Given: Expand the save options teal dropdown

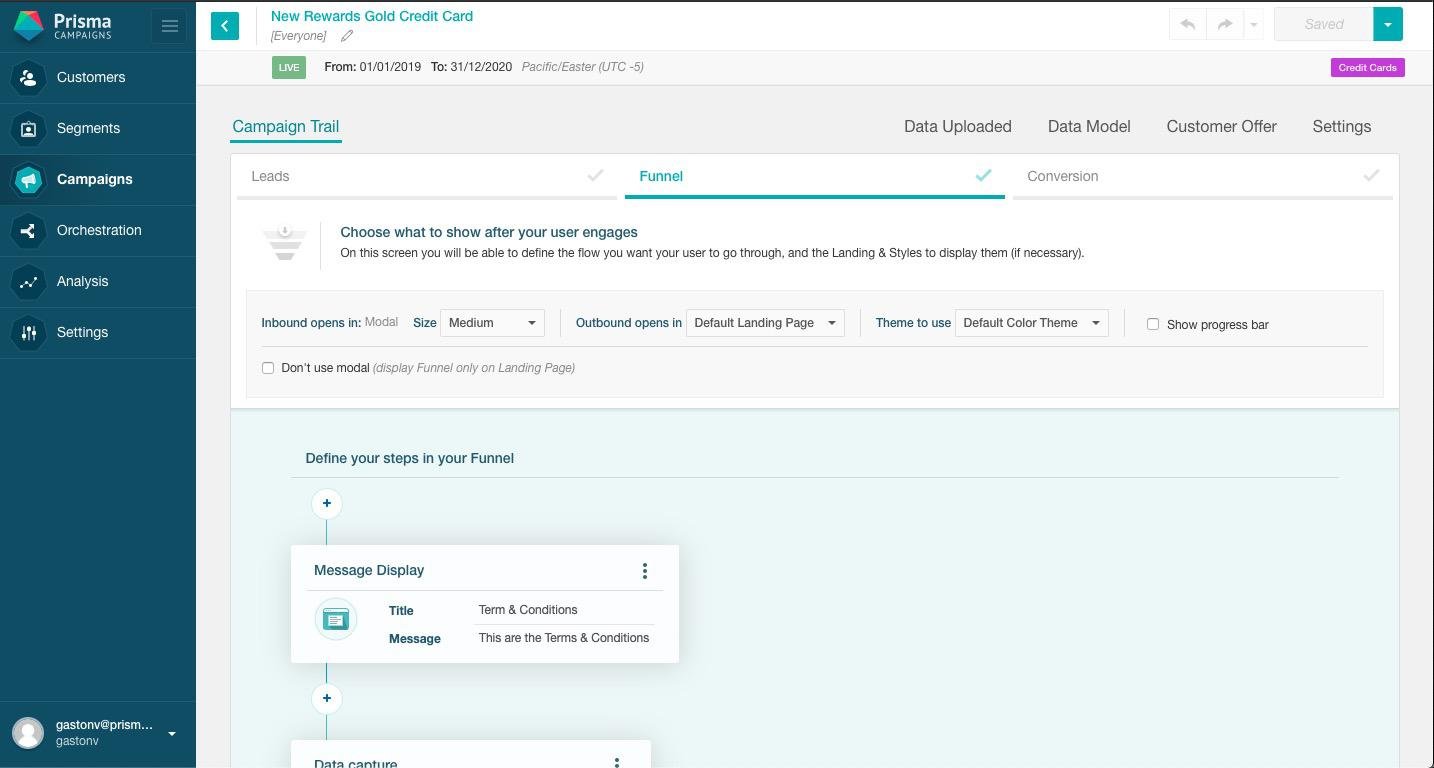Looking at the screenshot, I should point(1388,24).
